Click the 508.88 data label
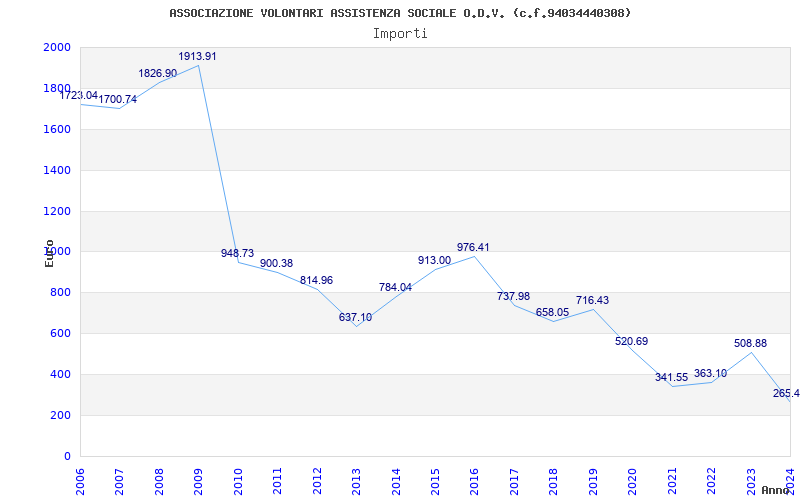This screenshot has width=800, height=500. click(751, 343)
